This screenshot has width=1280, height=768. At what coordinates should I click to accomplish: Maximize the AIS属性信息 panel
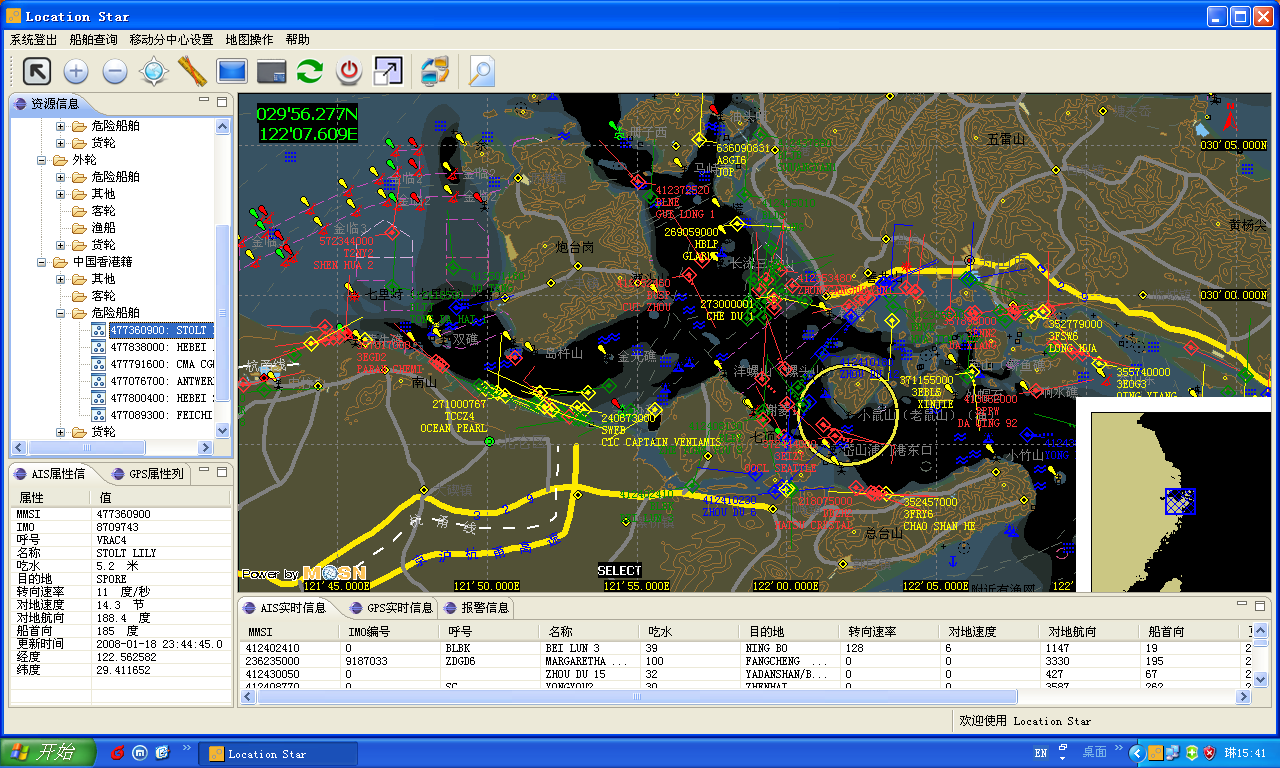pyautogui.click(x=222, y=471)
